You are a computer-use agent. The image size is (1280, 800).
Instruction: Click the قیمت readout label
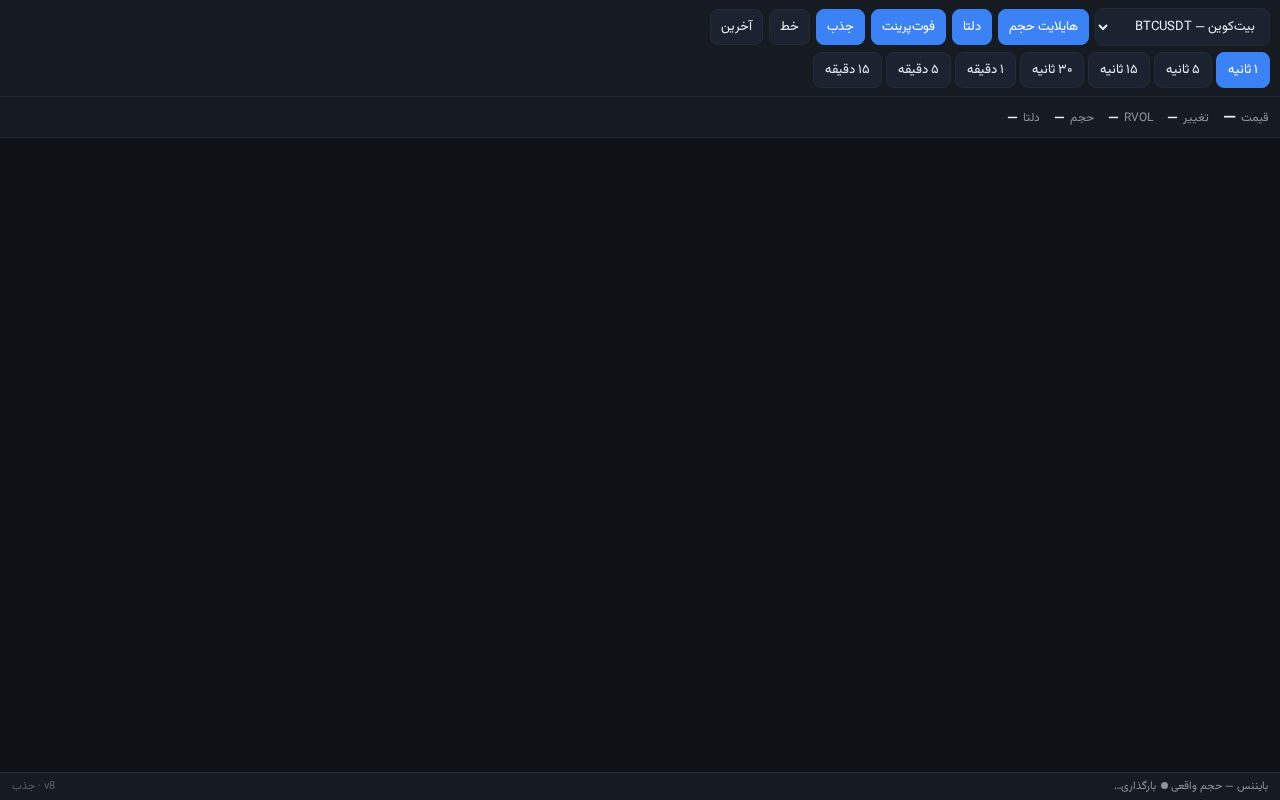tap(1254, 118)
